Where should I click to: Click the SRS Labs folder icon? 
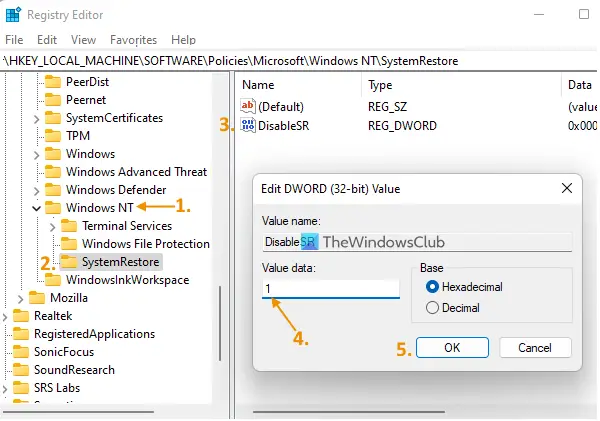coord(21,387)
